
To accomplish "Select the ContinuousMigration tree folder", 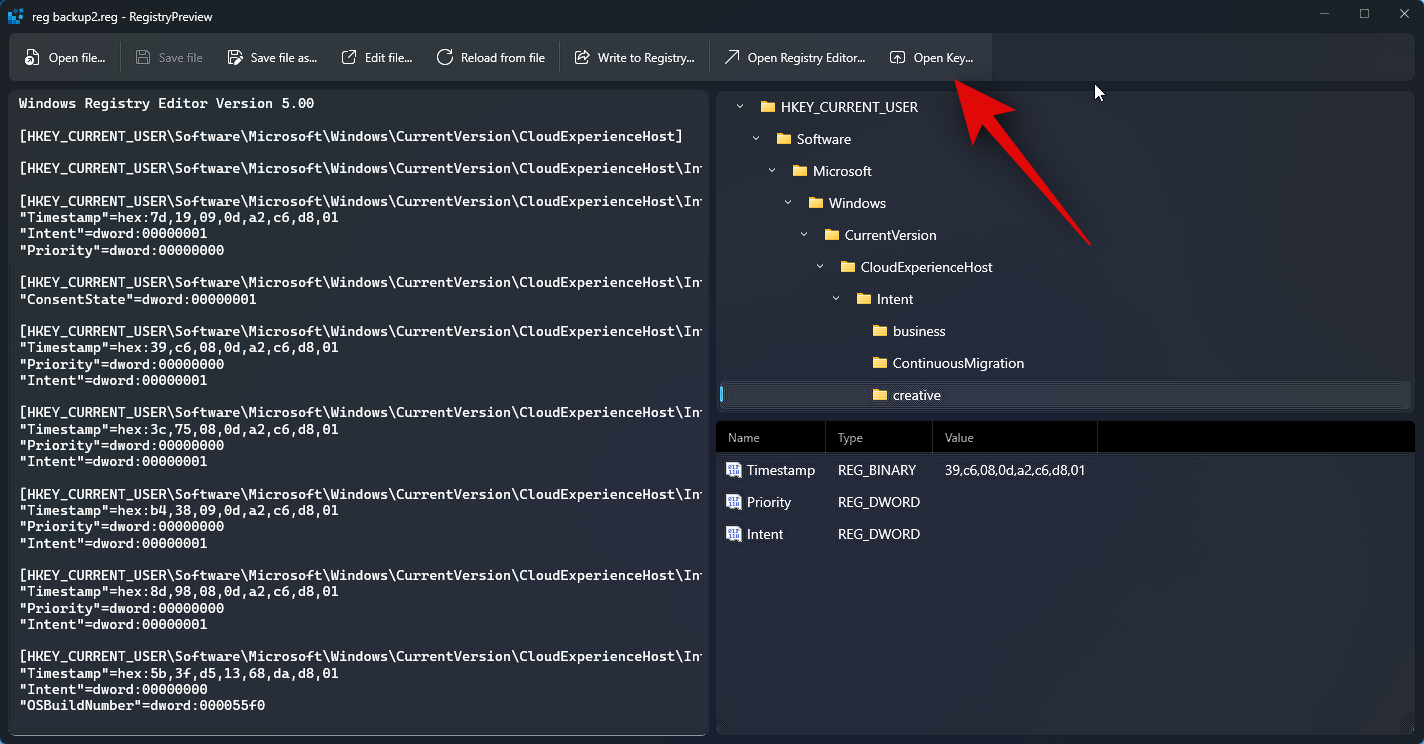I will [x=957, y=363].
